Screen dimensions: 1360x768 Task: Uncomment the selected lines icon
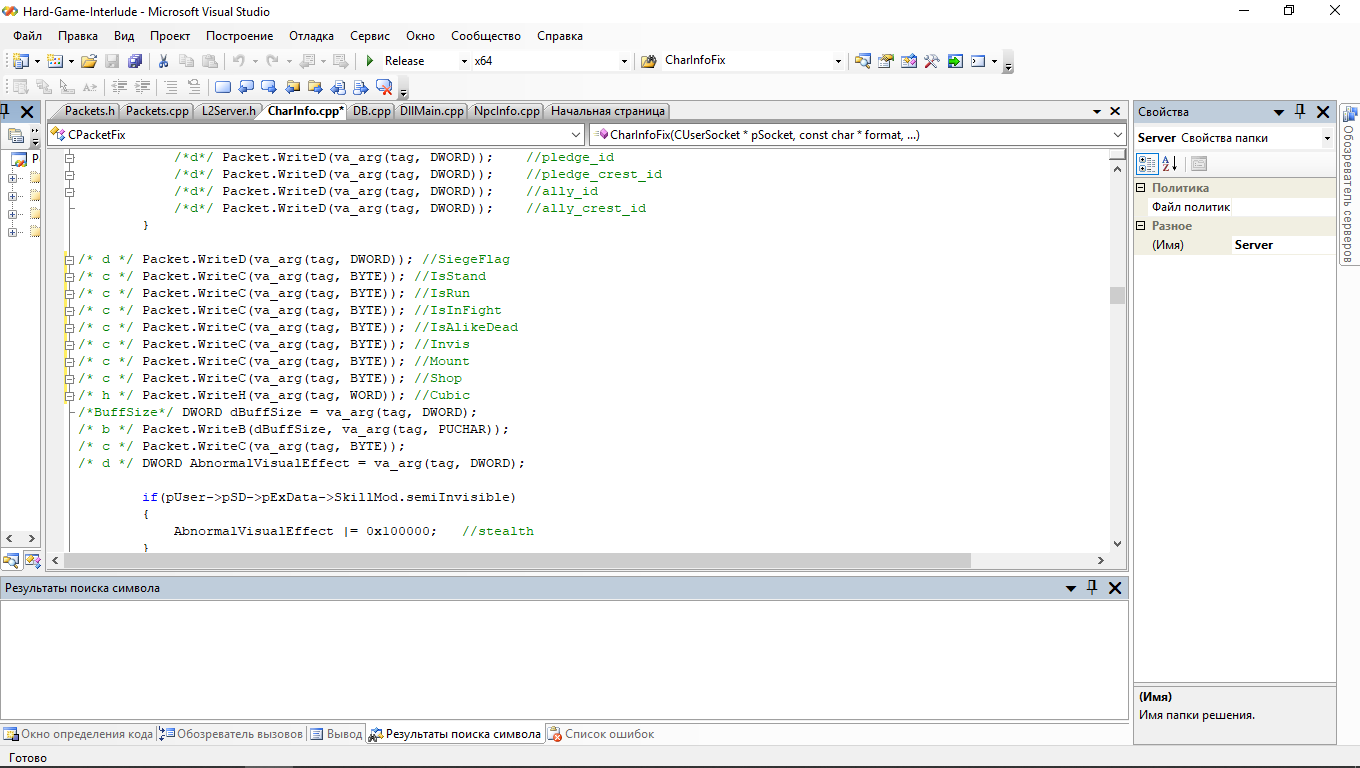tap(194, 87)
